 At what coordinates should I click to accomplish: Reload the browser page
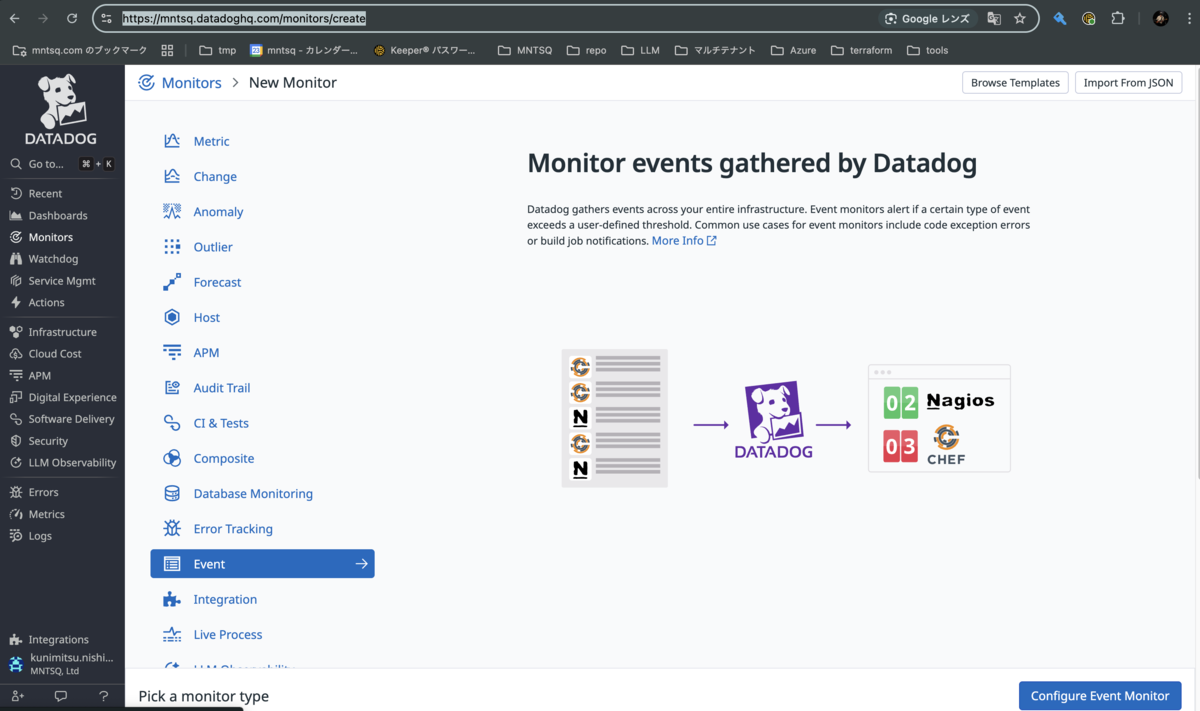[72, 18]
